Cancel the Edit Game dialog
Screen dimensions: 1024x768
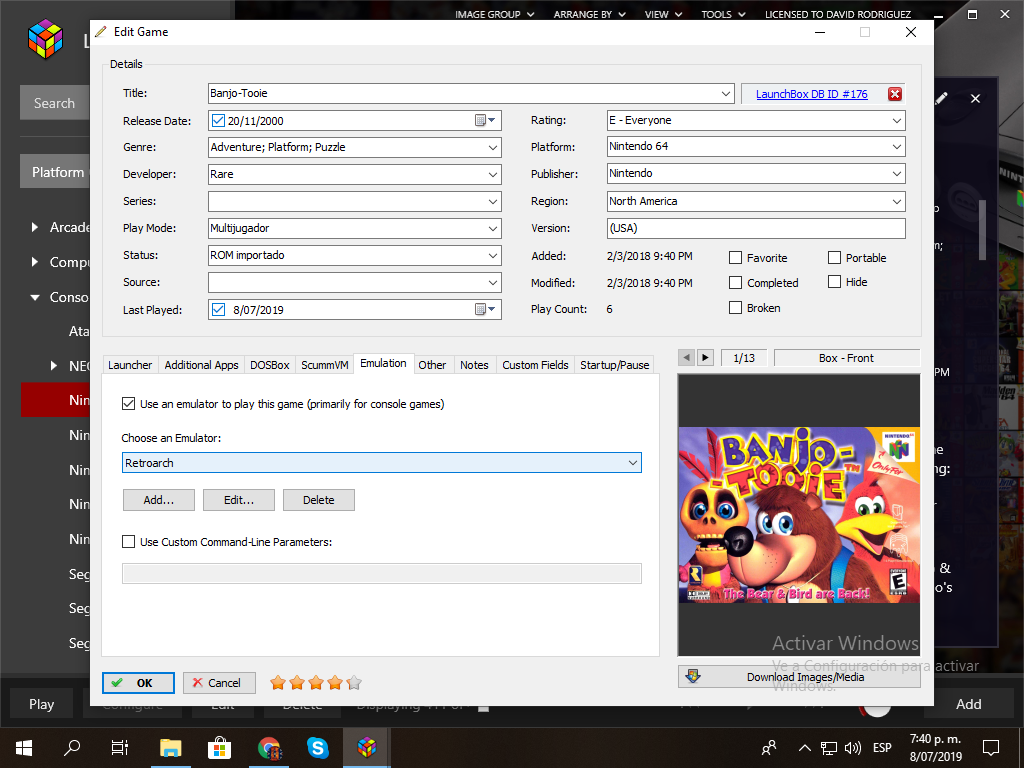219,682
